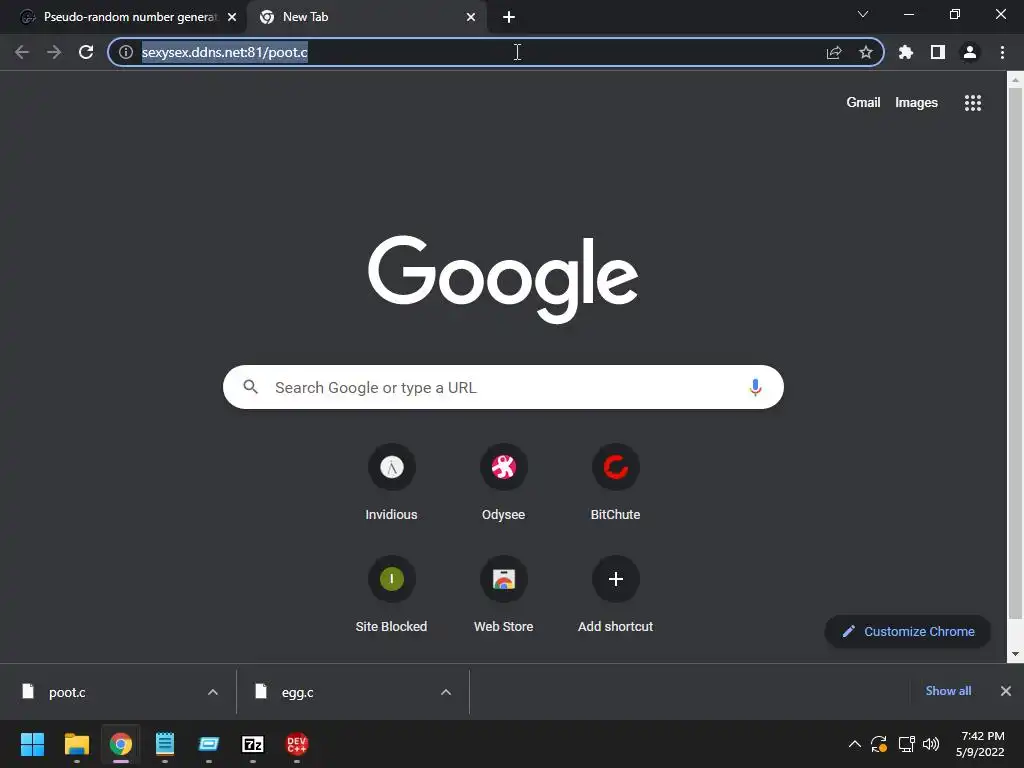1024x768 pixels.
Task: Open the Gmail link
Action: tap(863, 103)
